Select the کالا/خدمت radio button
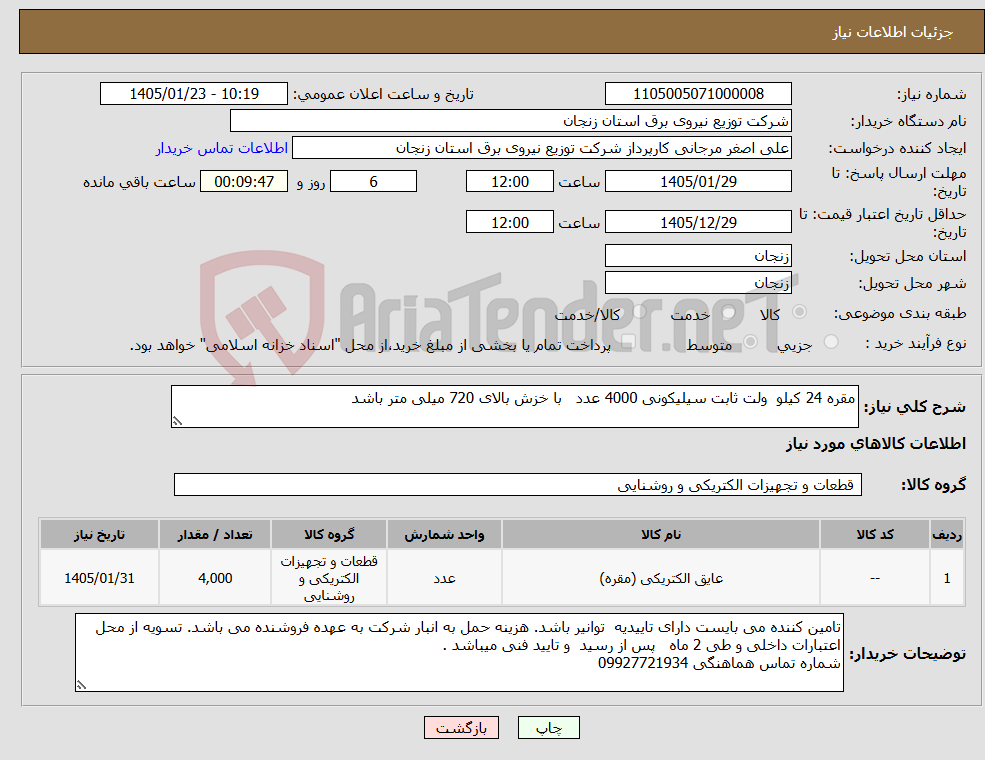The image size is (985, 760). coord(639,312)
